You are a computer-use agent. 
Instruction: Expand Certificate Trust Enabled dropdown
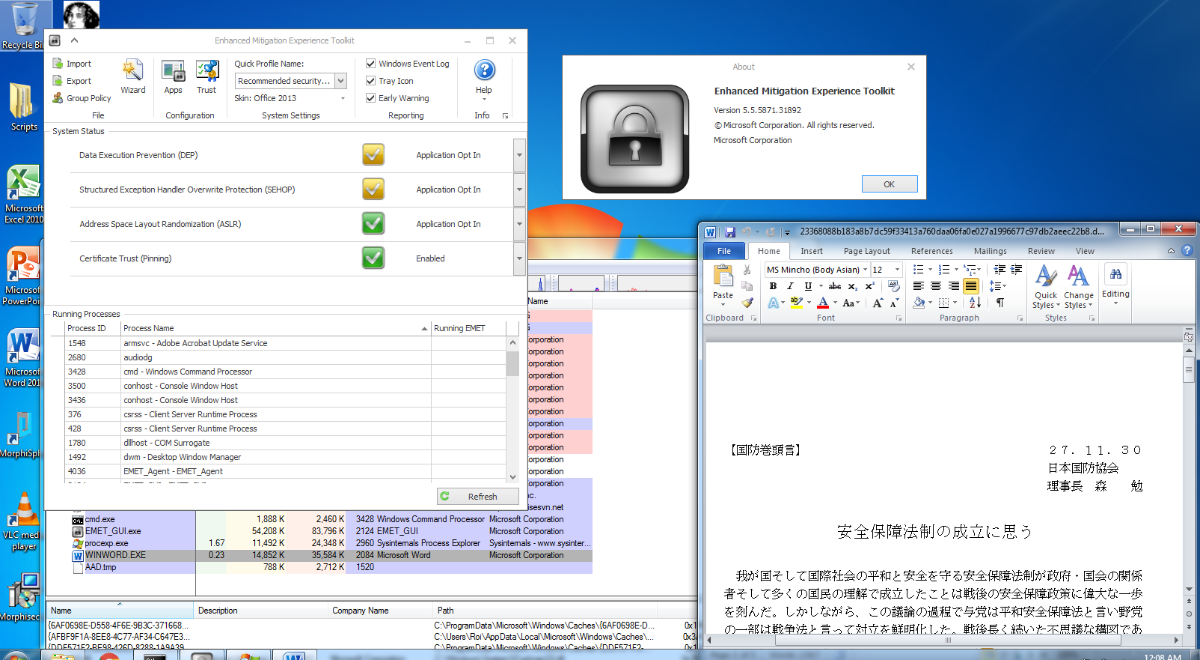pyautogui.click(x=518, y=258)
